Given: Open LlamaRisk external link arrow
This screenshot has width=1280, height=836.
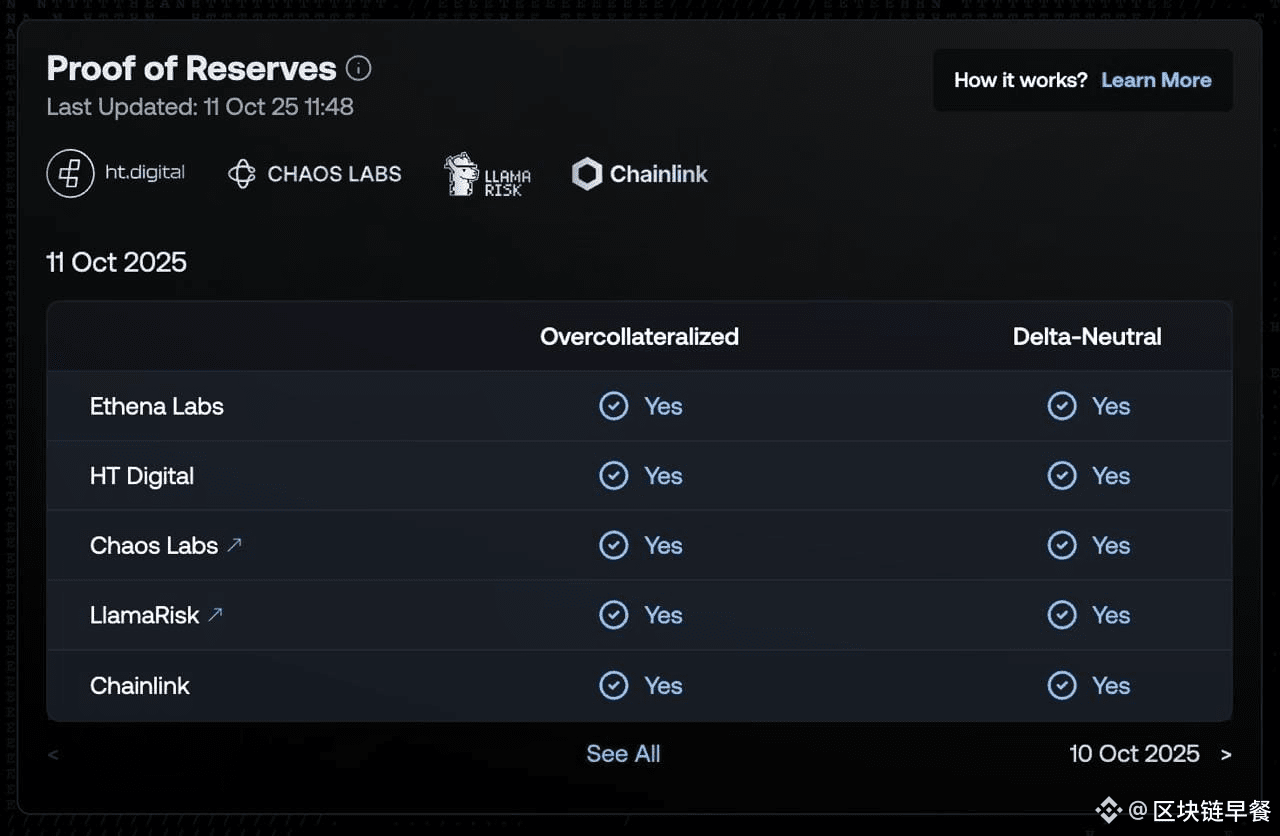Looking at the screenshot, I should coord(215,615).
